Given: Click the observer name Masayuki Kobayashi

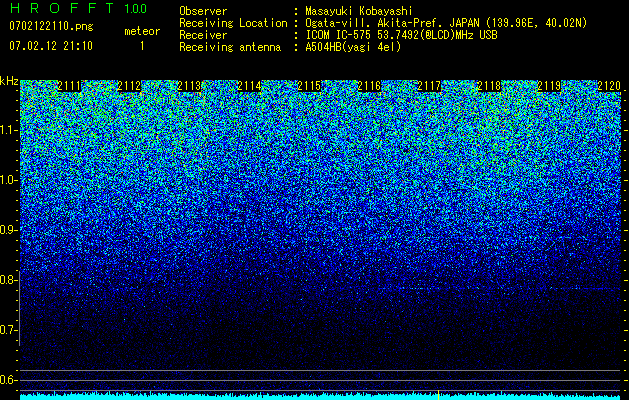Looking at the screenshot, I should coord(359,11).
